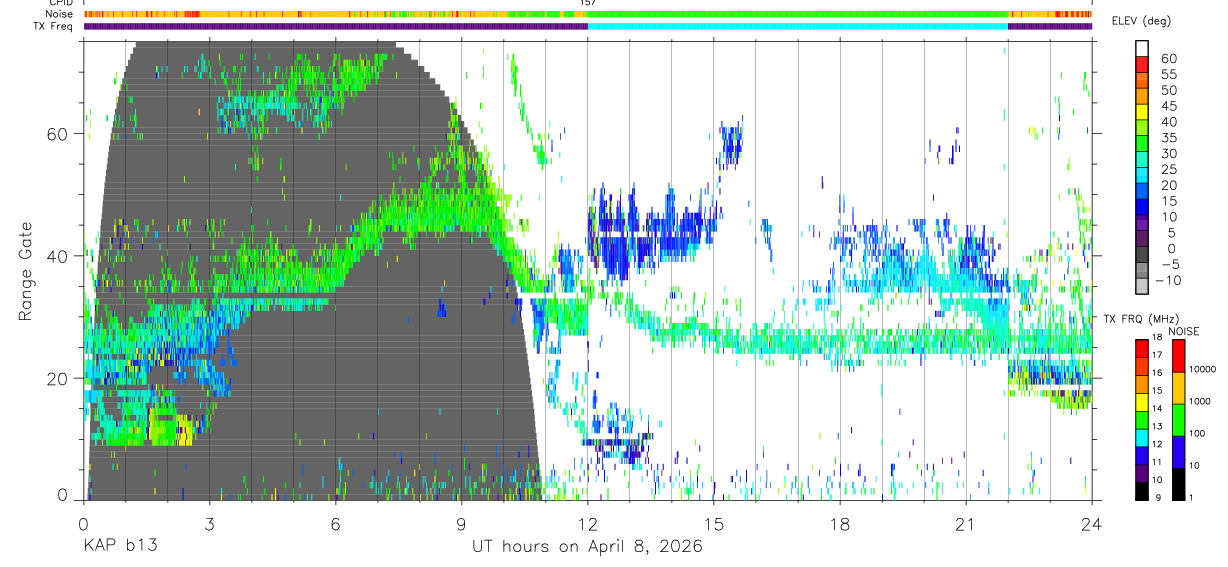Click the blue segment of NOISE bar
This screenshot has width=1228, height=567.
coord(1179,450)
